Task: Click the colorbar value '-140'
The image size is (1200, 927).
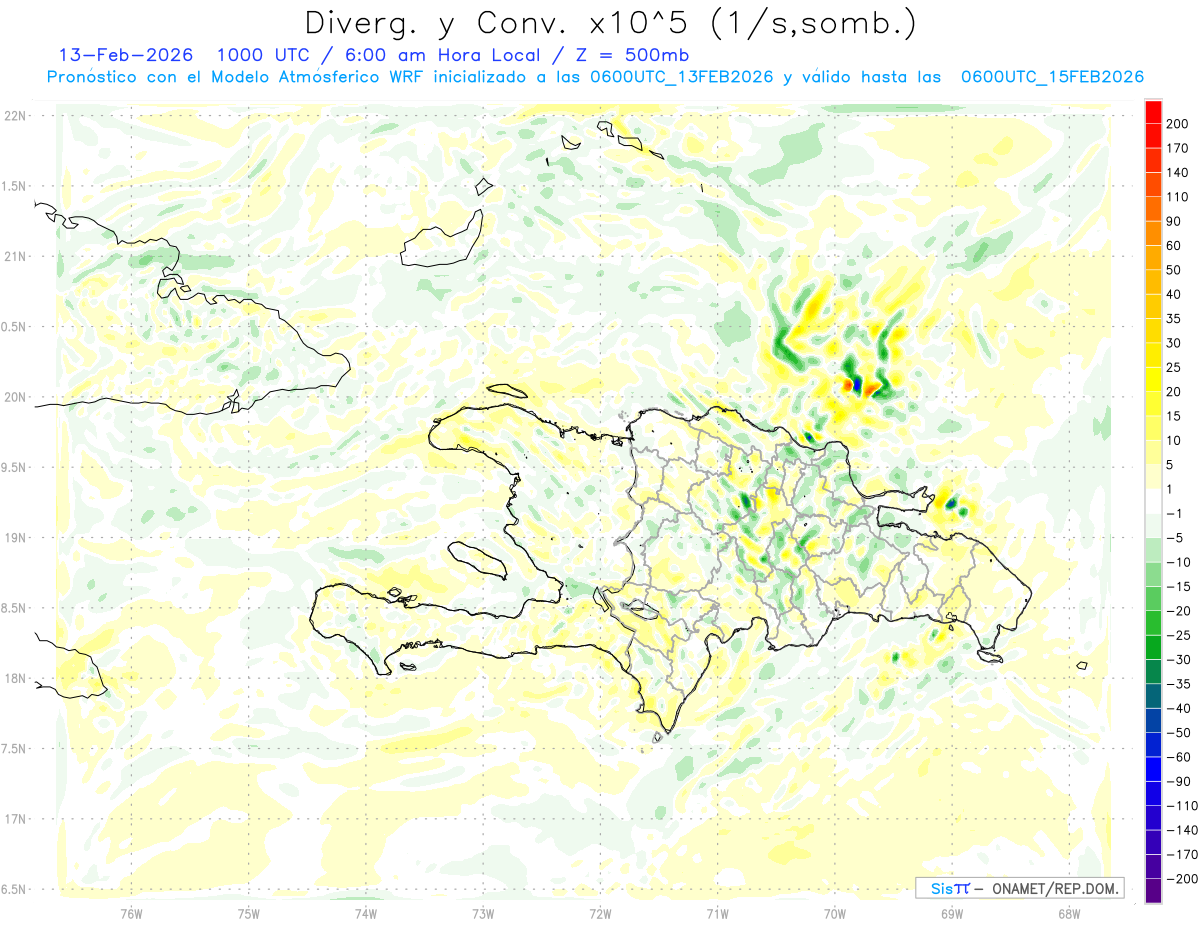Action: click(x=1181, y=831)
